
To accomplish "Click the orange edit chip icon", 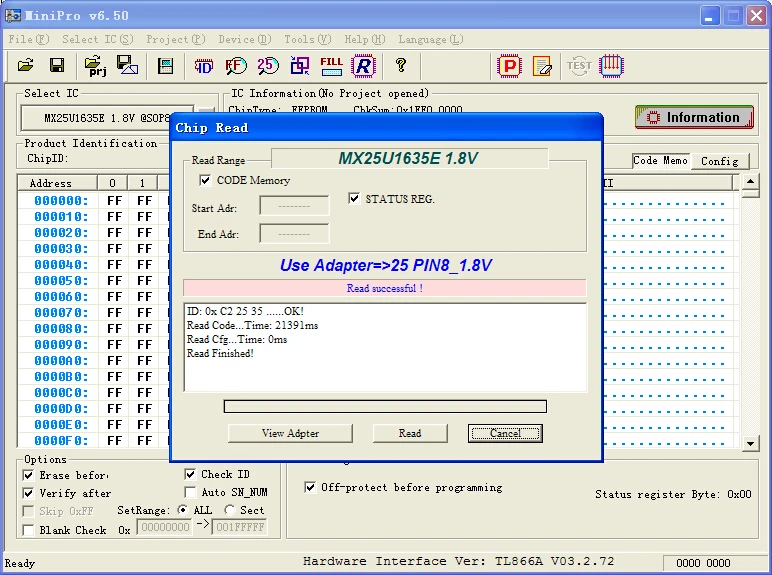I will coord(542,66).
